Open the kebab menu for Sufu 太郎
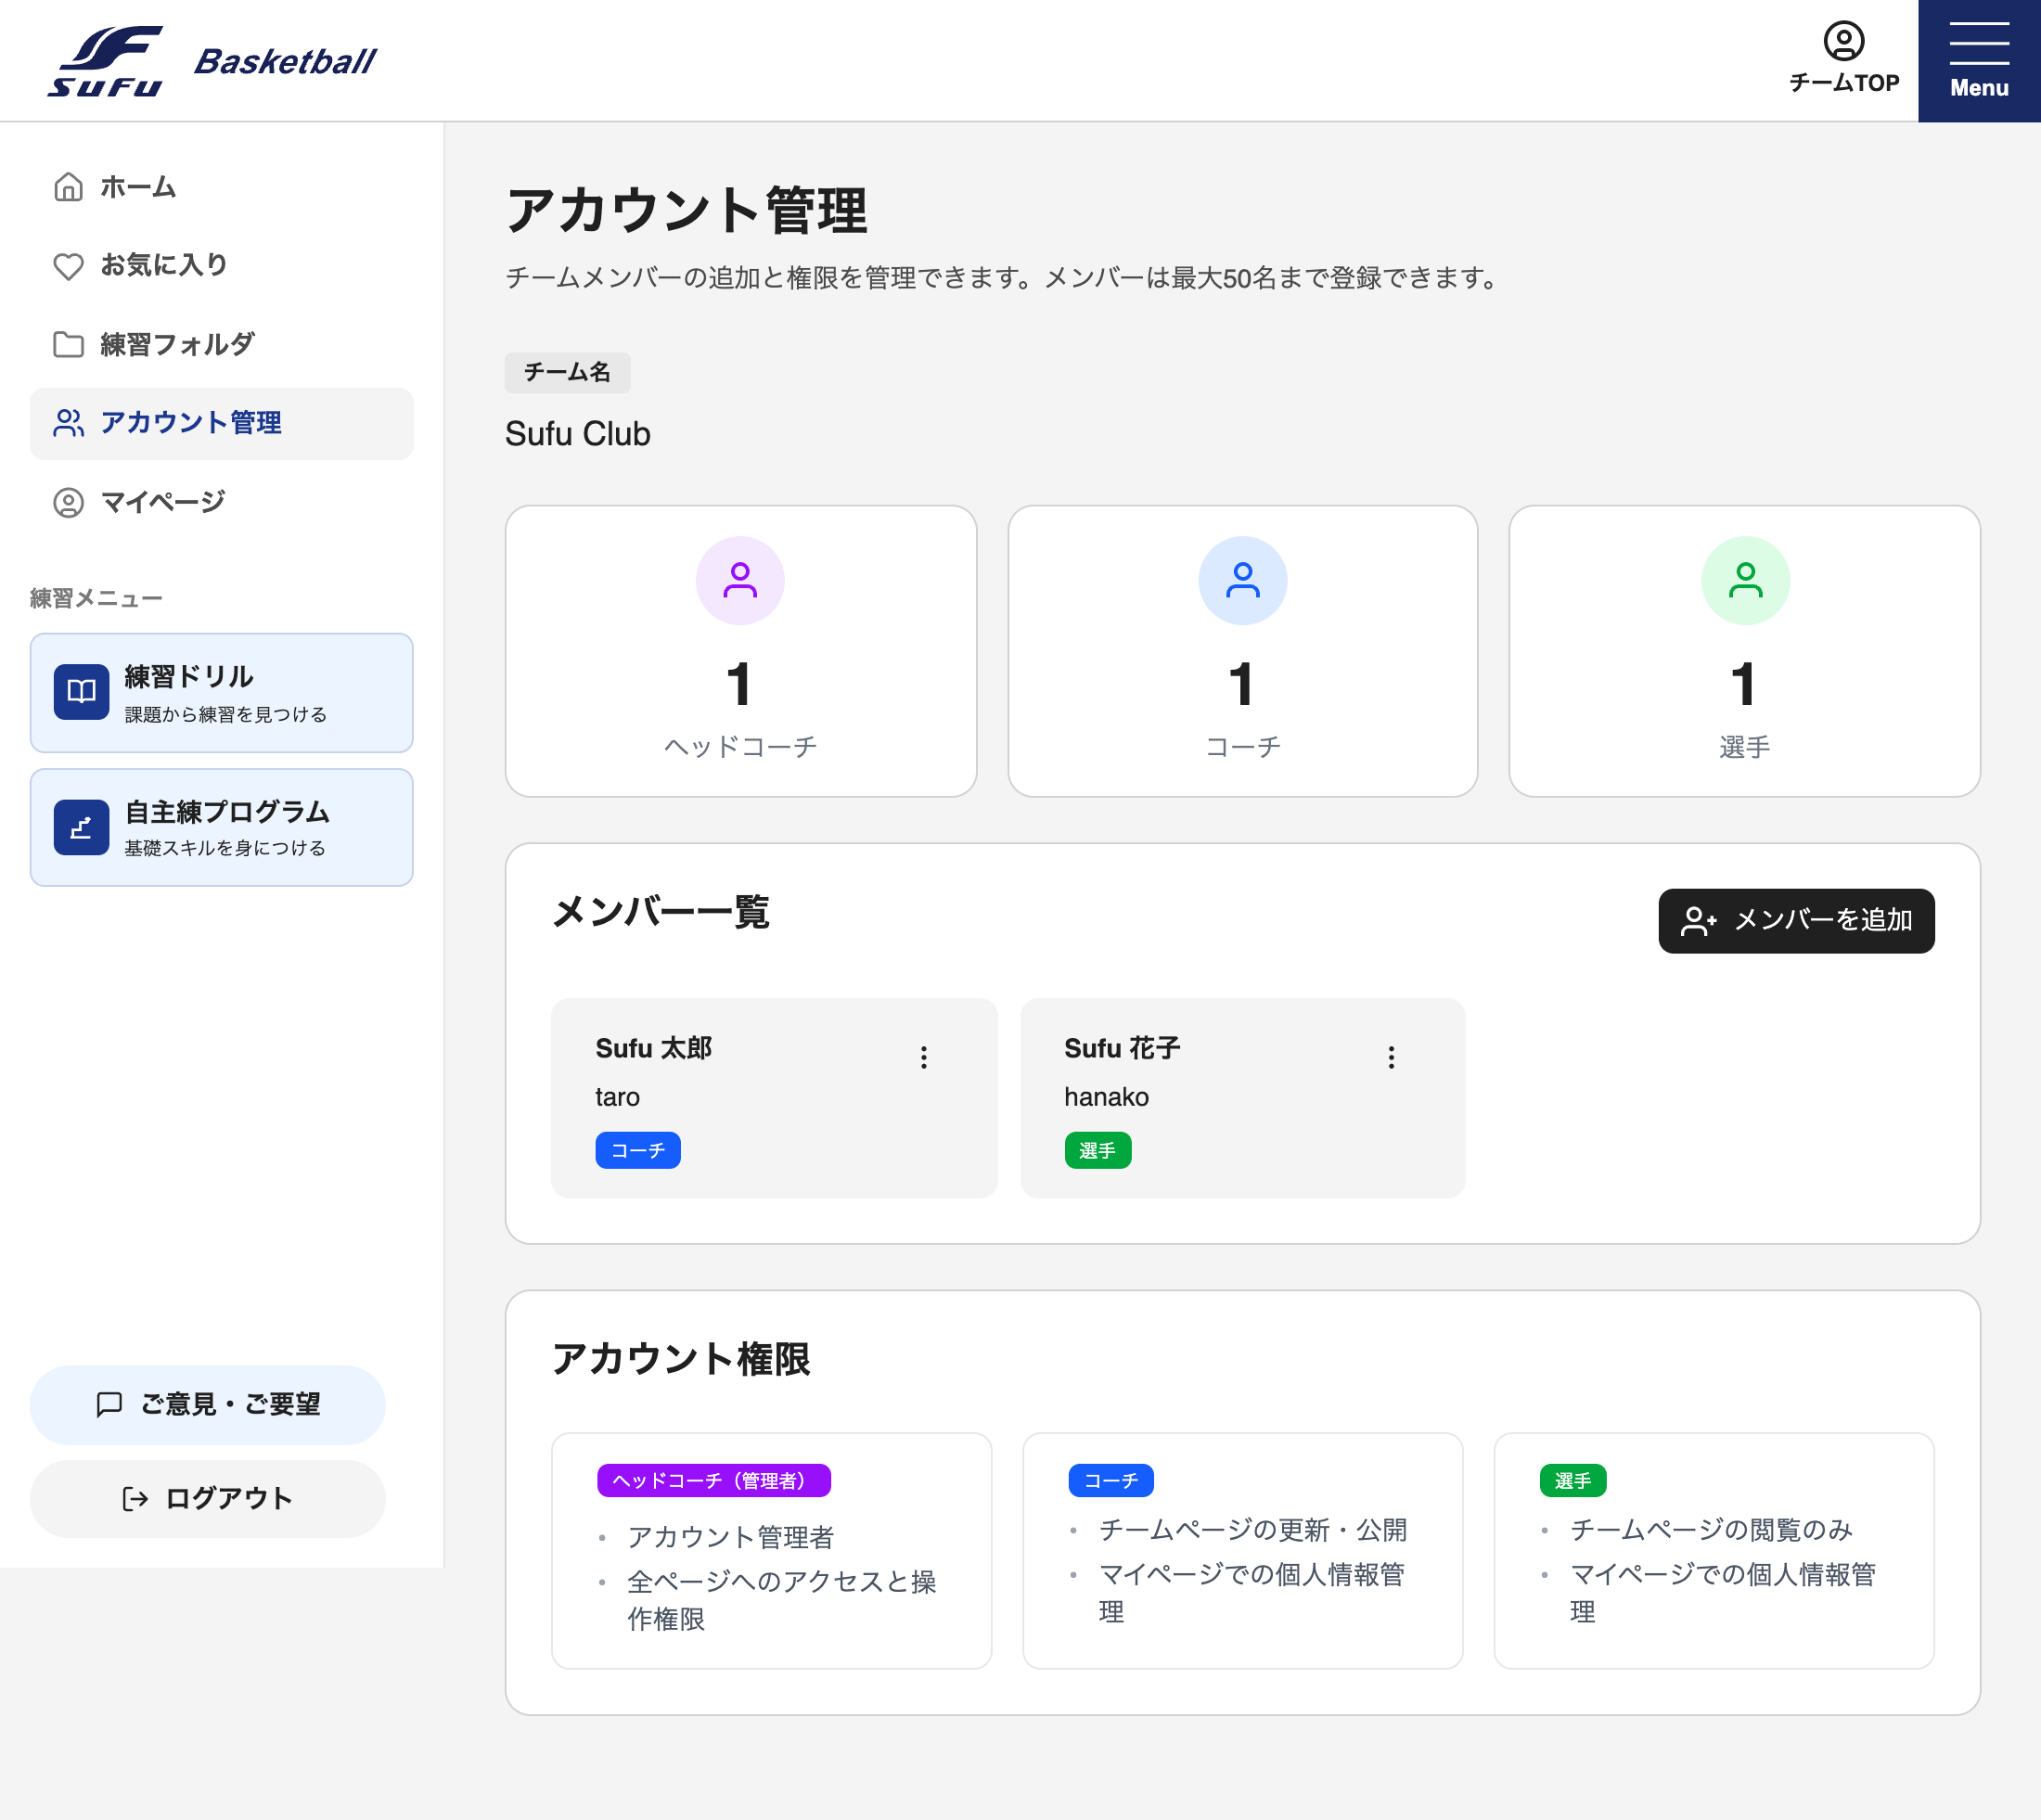The width and height of the screenshot is (2041, 1820). coord(923,1057)
